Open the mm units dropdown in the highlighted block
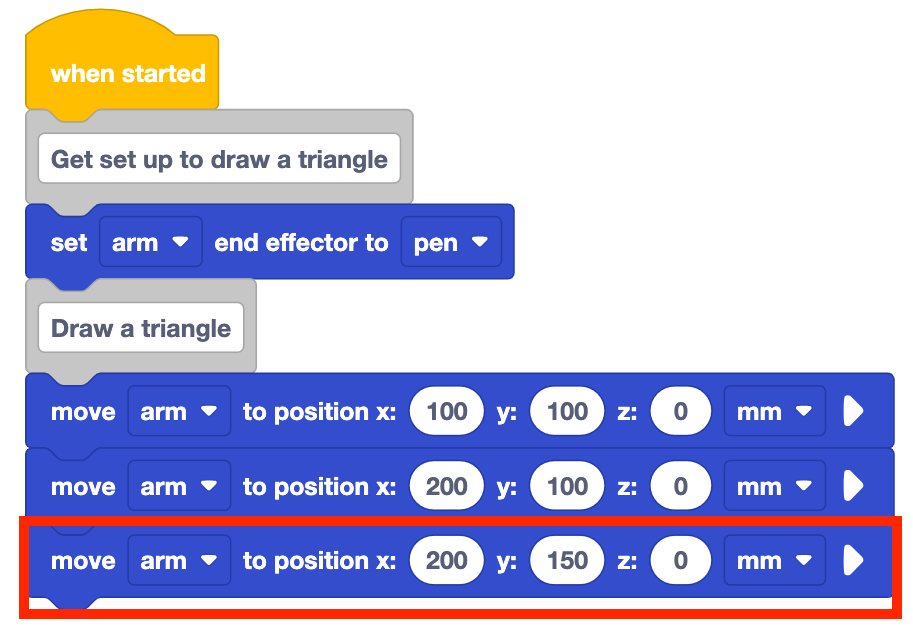The image size is (913, 634). (x=774, y=561)
